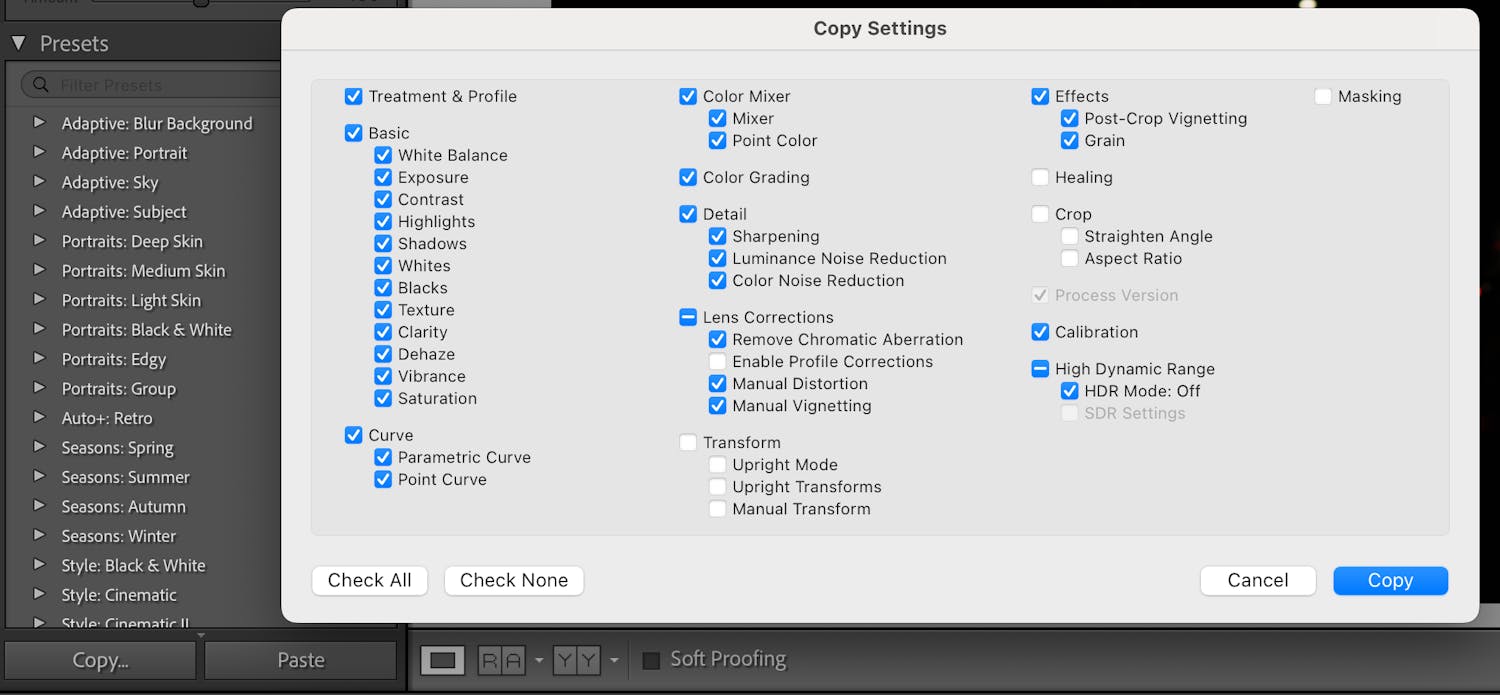Click the Before/After YY view icon

pos(576,660)
